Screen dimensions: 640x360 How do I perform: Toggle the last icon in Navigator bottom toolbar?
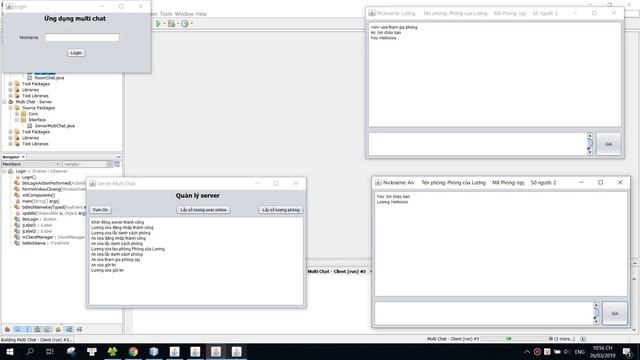click(79, 329)
